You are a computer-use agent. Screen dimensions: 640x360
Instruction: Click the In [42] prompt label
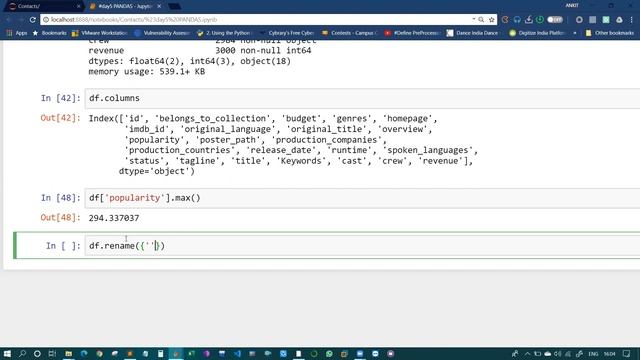click(60, 98)
